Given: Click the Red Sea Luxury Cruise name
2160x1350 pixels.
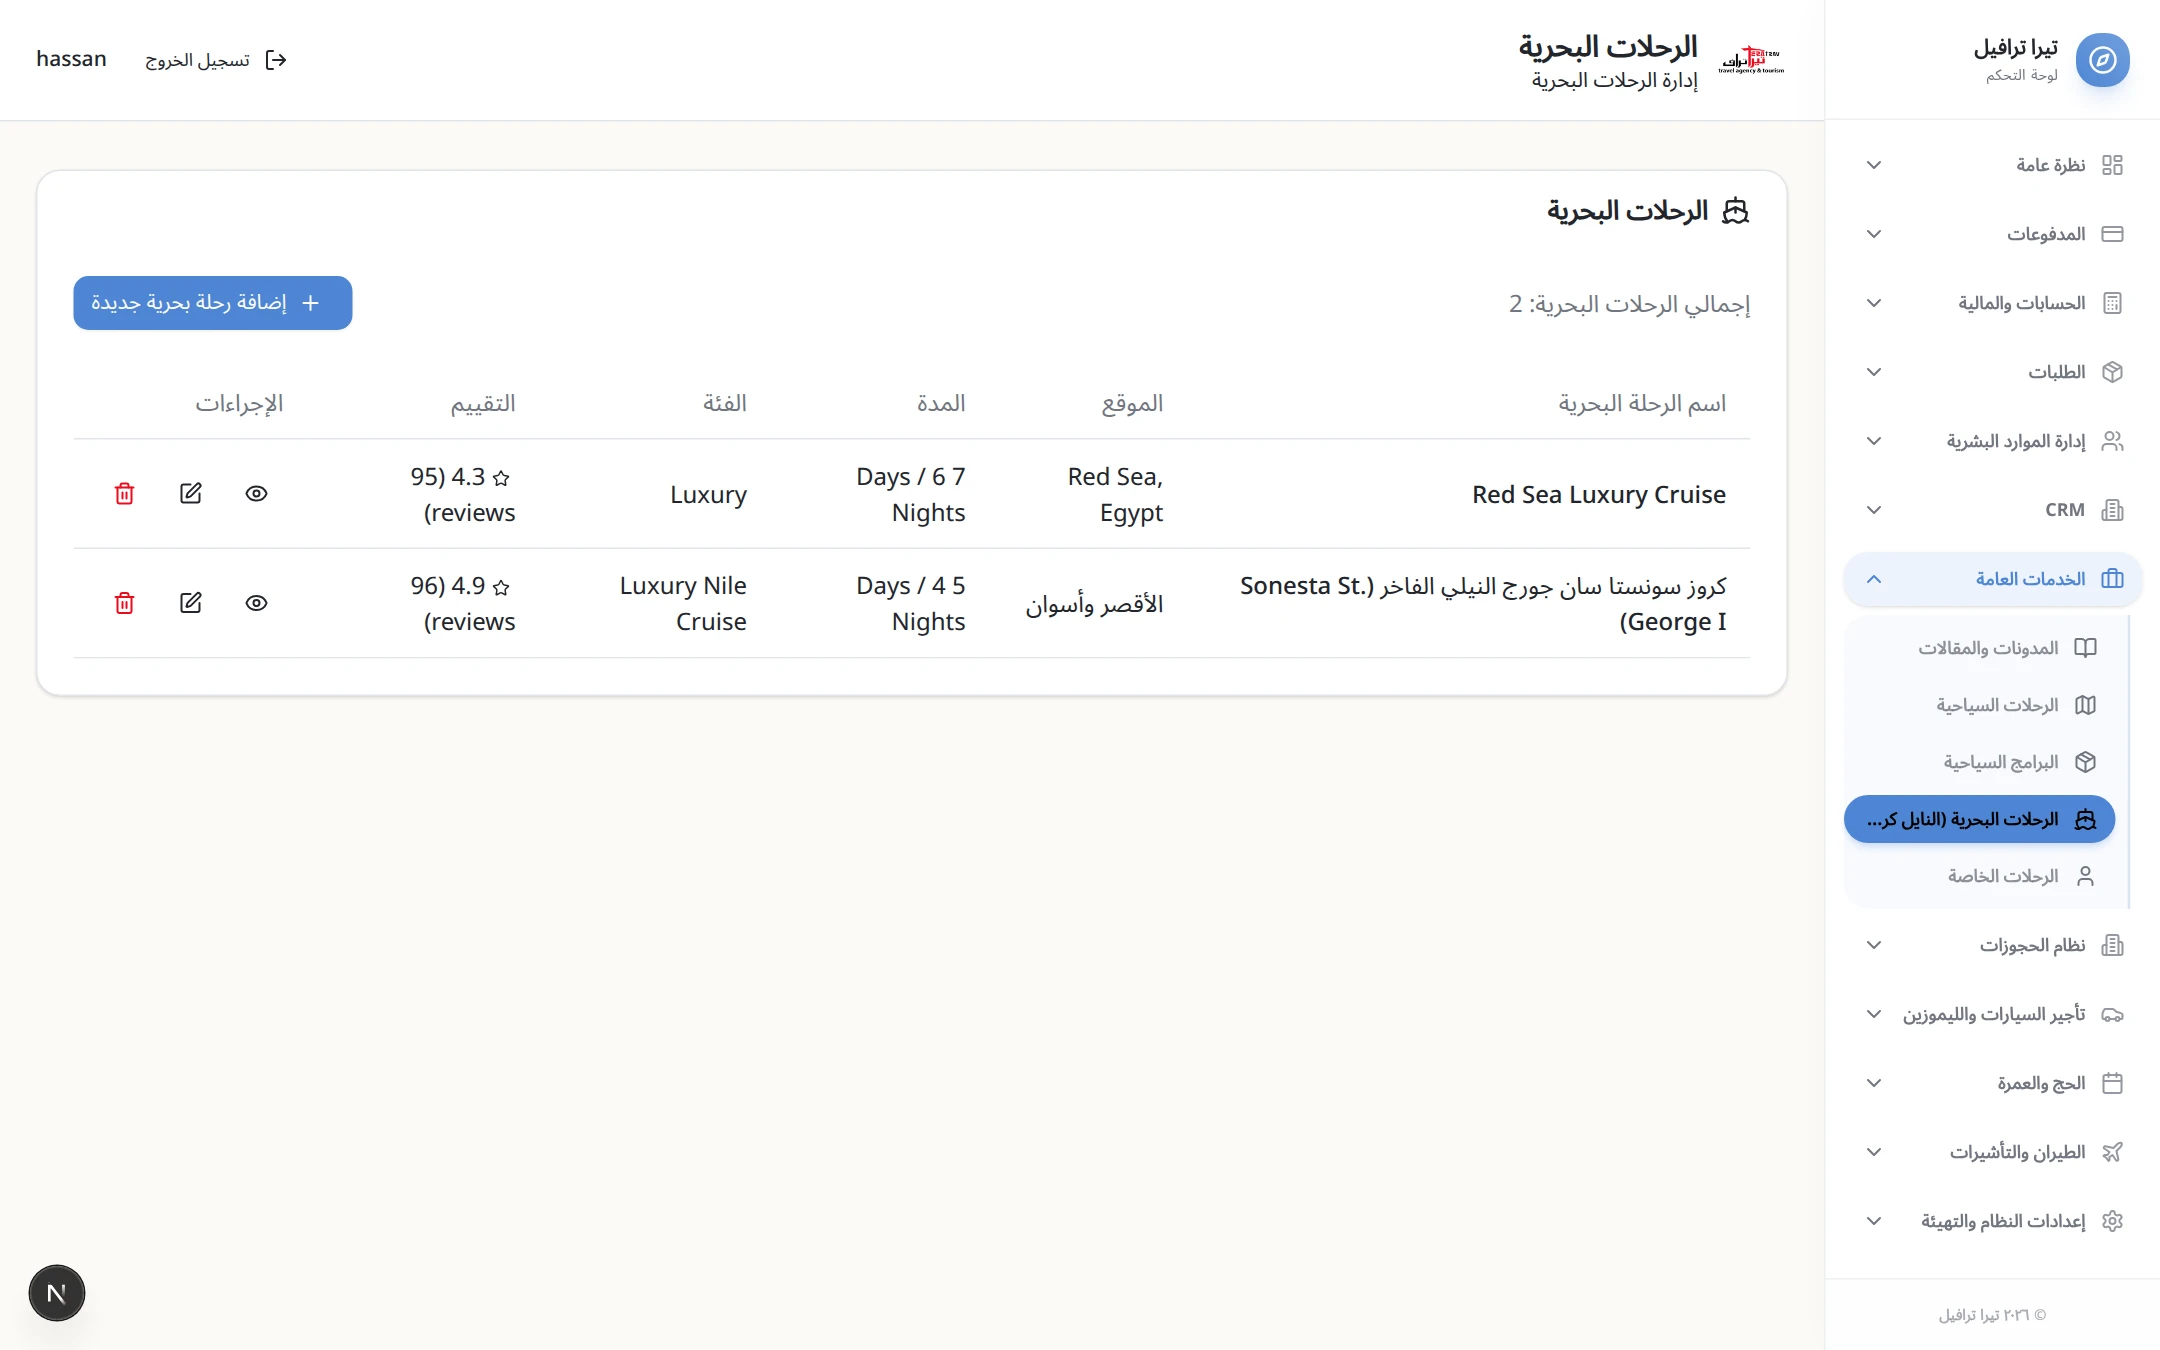Looking at the screenshot, I should 1599,494.
